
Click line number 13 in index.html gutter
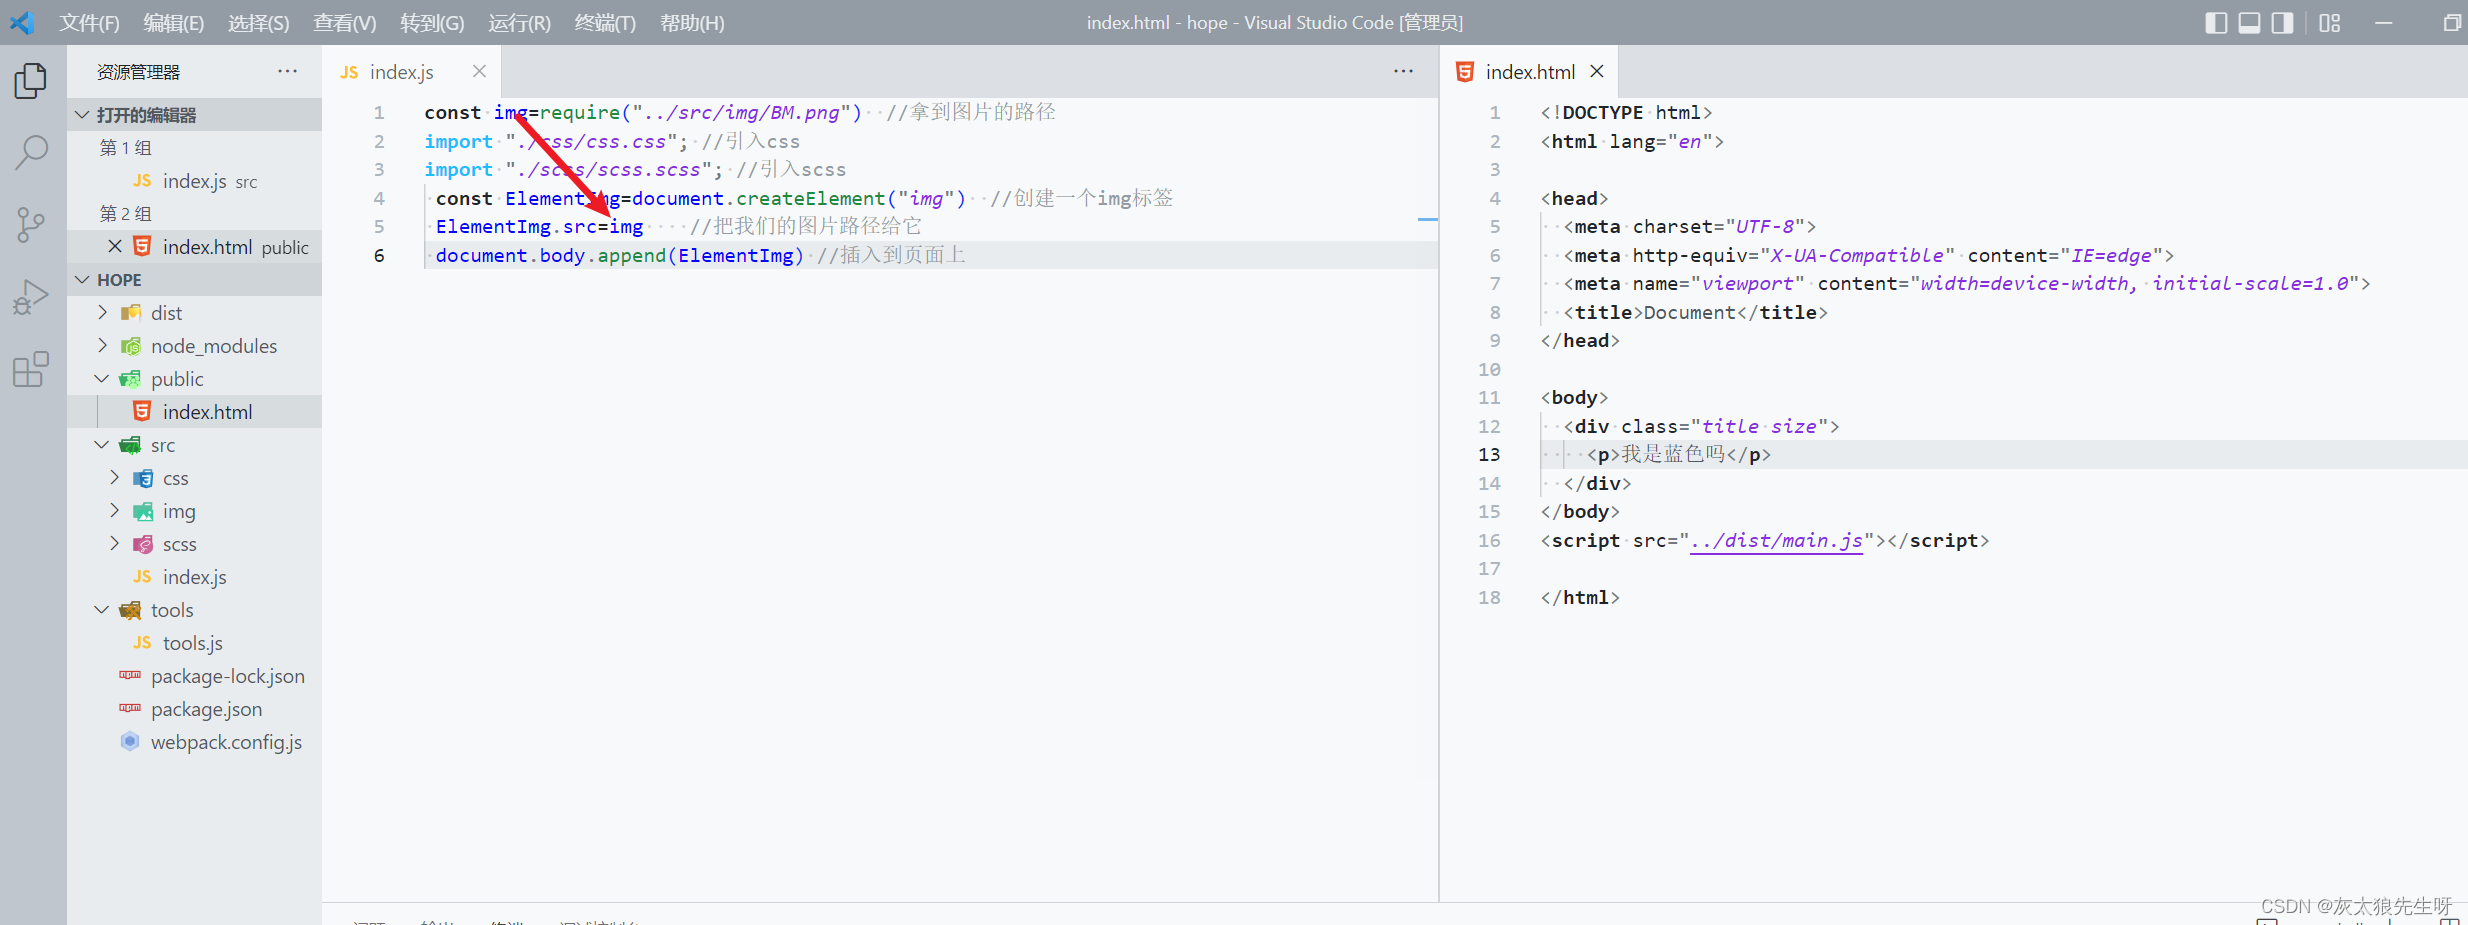point(1489,454)
